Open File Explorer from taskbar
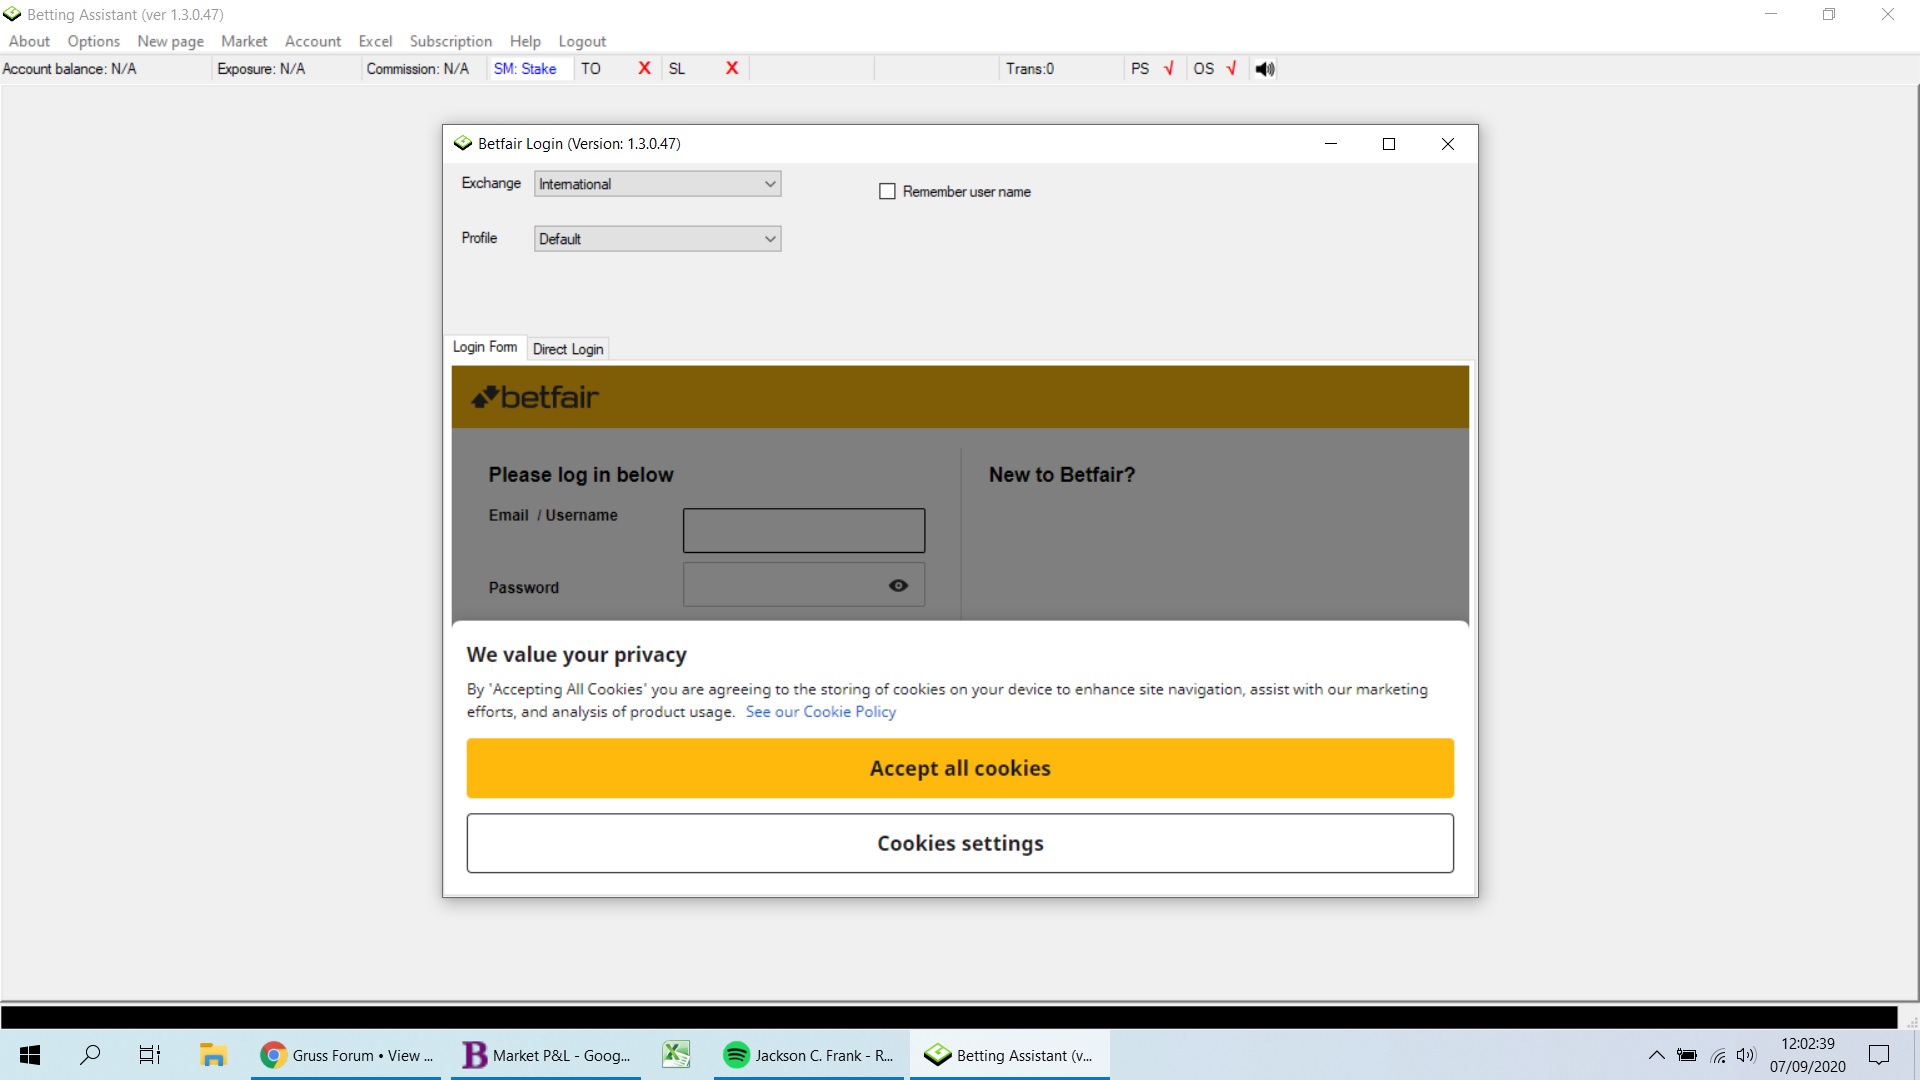The image size is (1920, 1080). coord(212,1055)
